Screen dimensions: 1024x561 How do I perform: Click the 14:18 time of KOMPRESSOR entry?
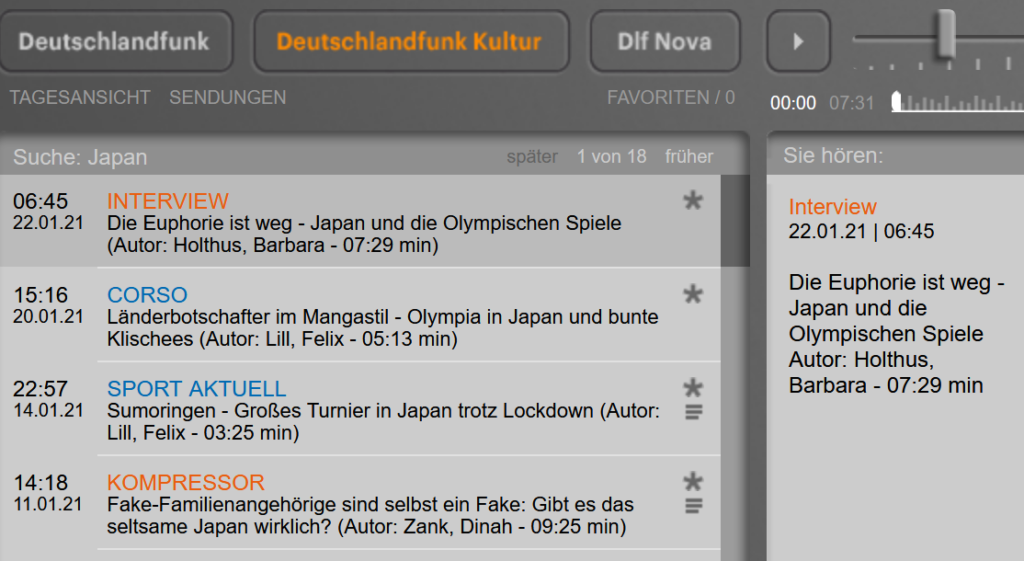40,482
